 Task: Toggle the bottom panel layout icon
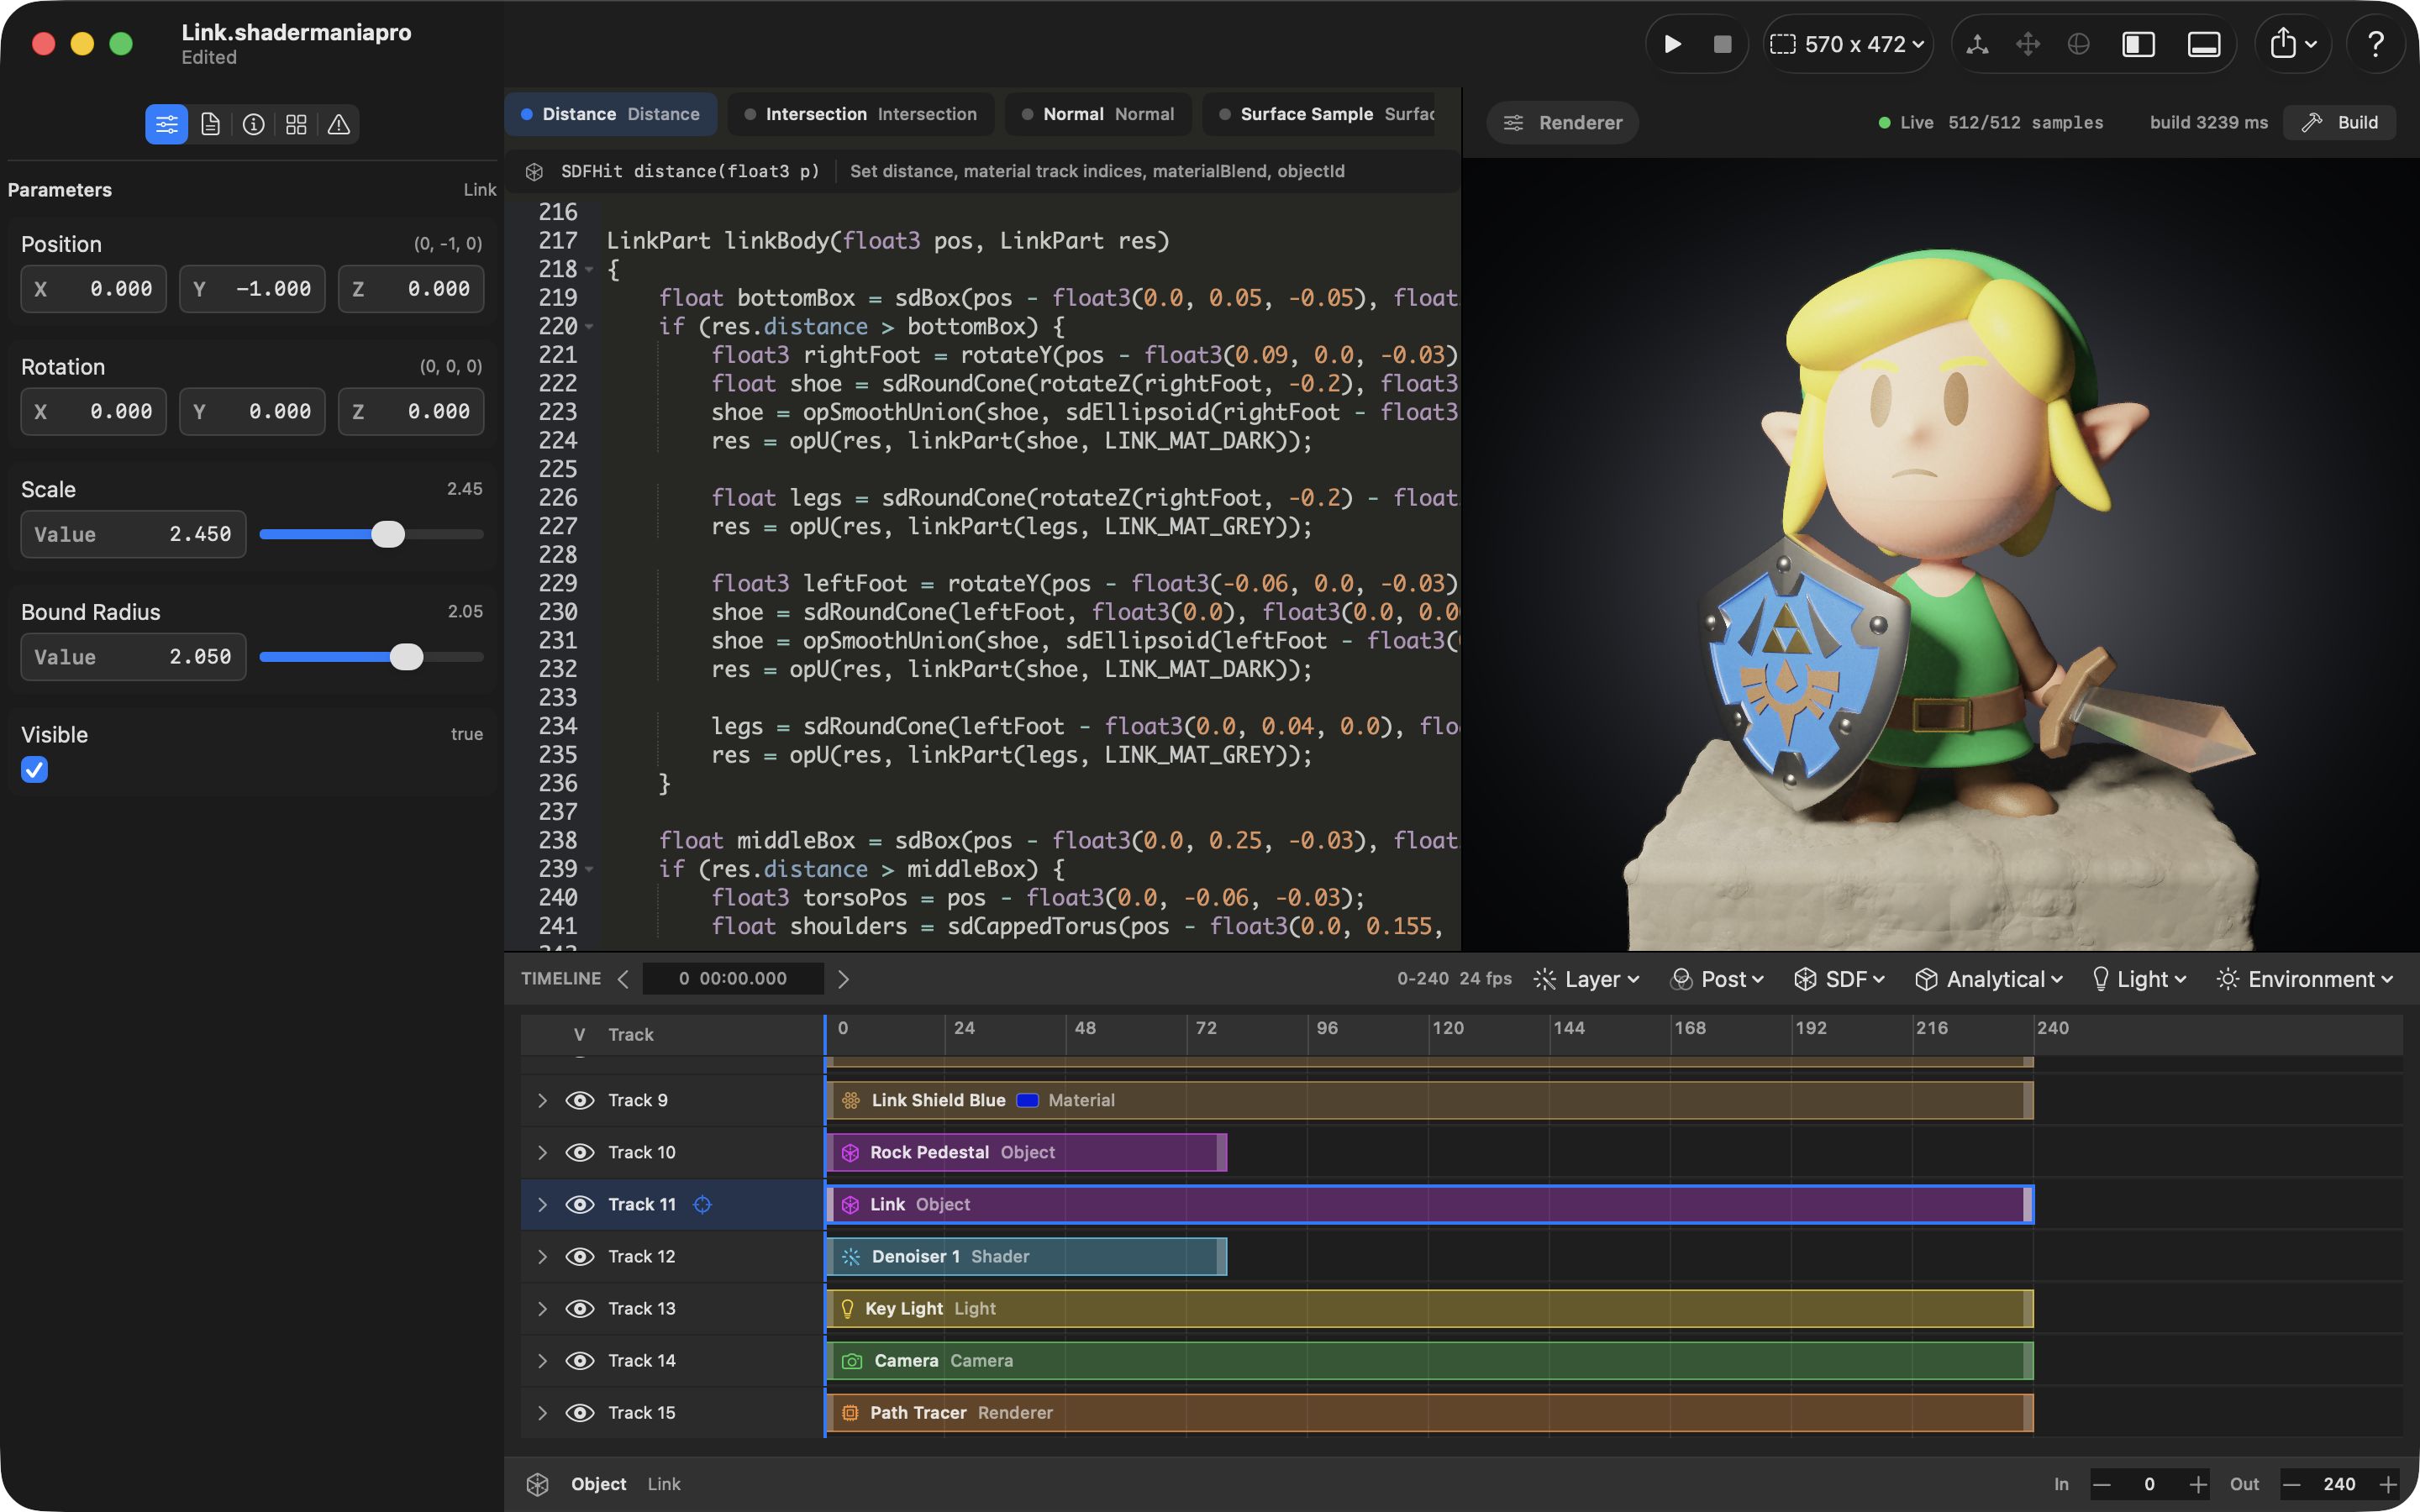[2204, 44]
